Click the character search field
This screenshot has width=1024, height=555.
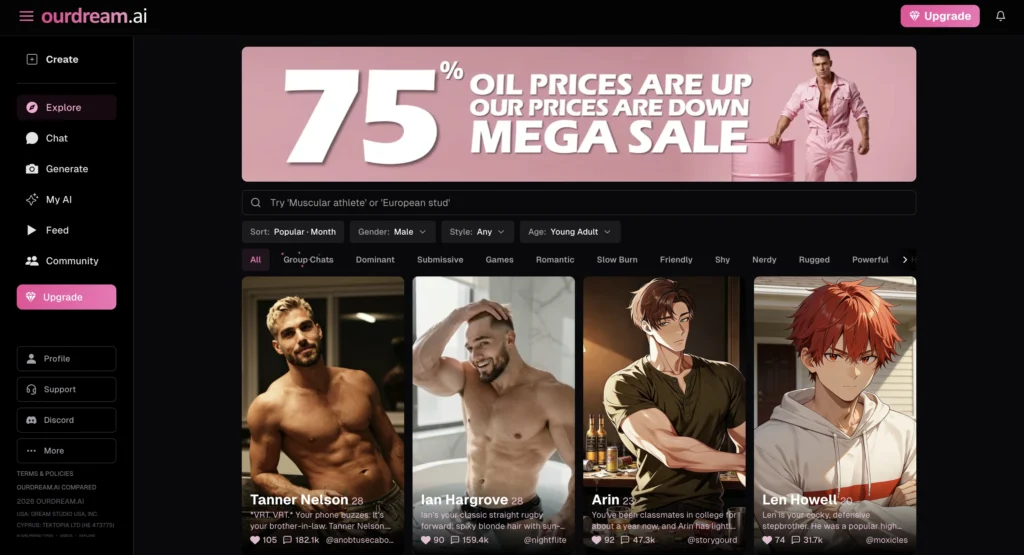pos(579,202)
